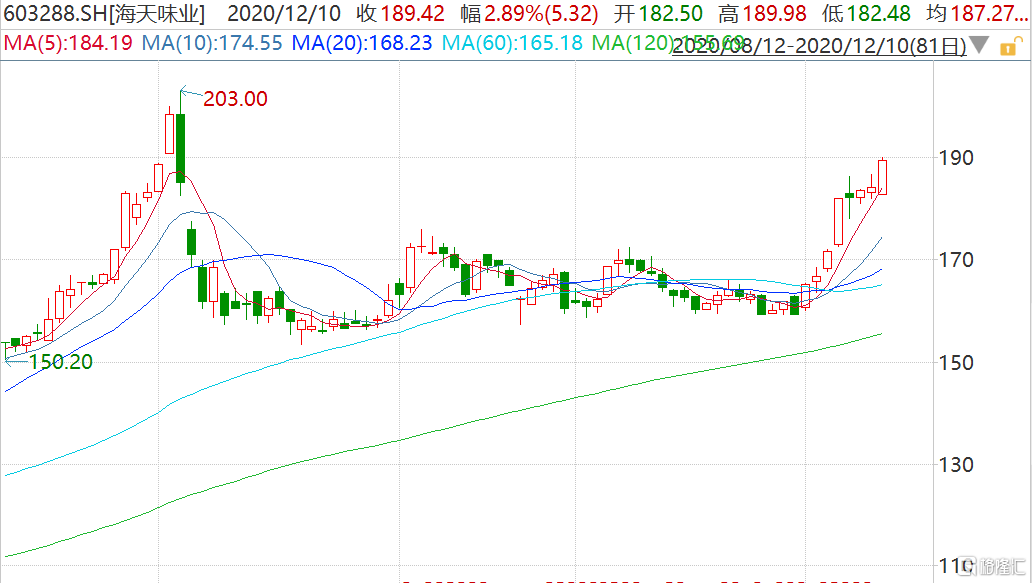Click the orange padlock icon
The height and width of the screenshot is (583, 1032).
[x=1010, y=46]
